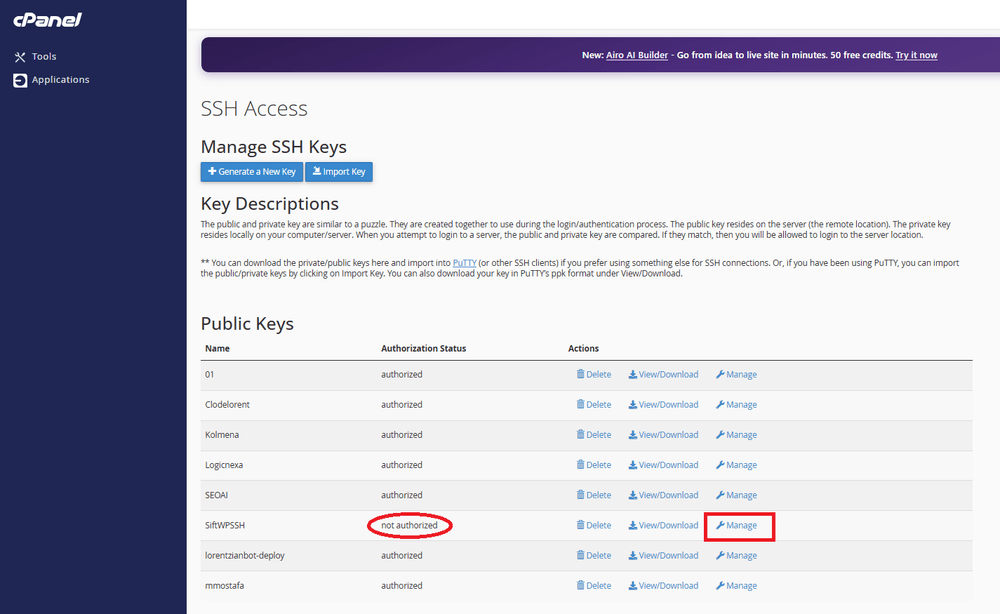The height and width of the screenshot is (614, 1000).
Task: View/Download the mmostafa key
Action: [663, 585]
